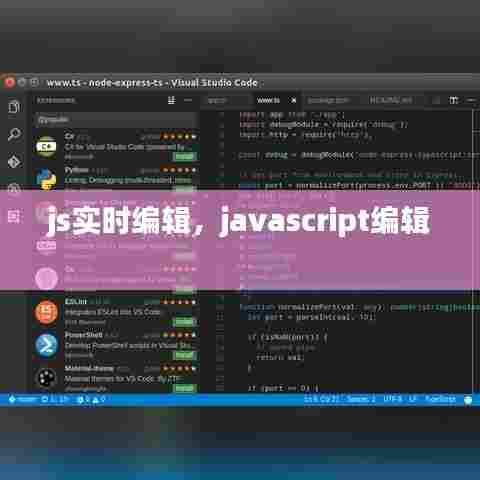This screenshot has width=480, height=480.
Task: Click the normalizePort function line in editor
Action: [360, 307]
